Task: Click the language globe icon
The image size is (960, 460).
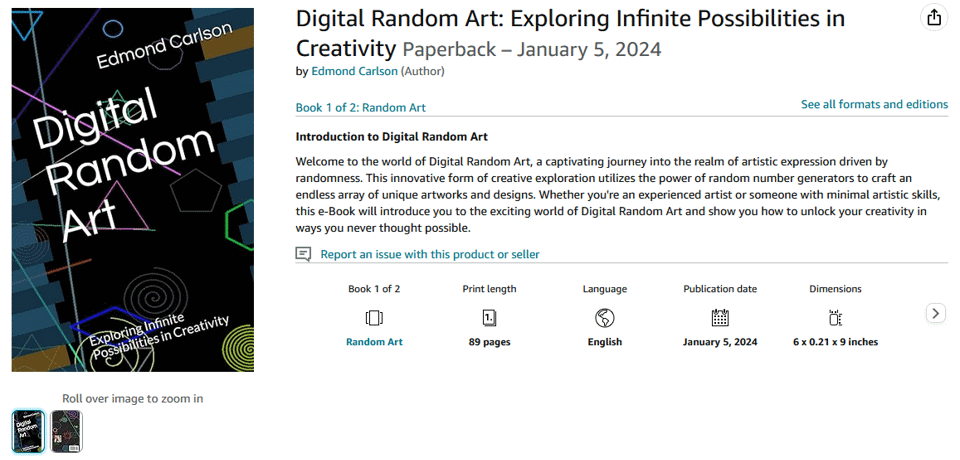Action: [x=604, y=318]
